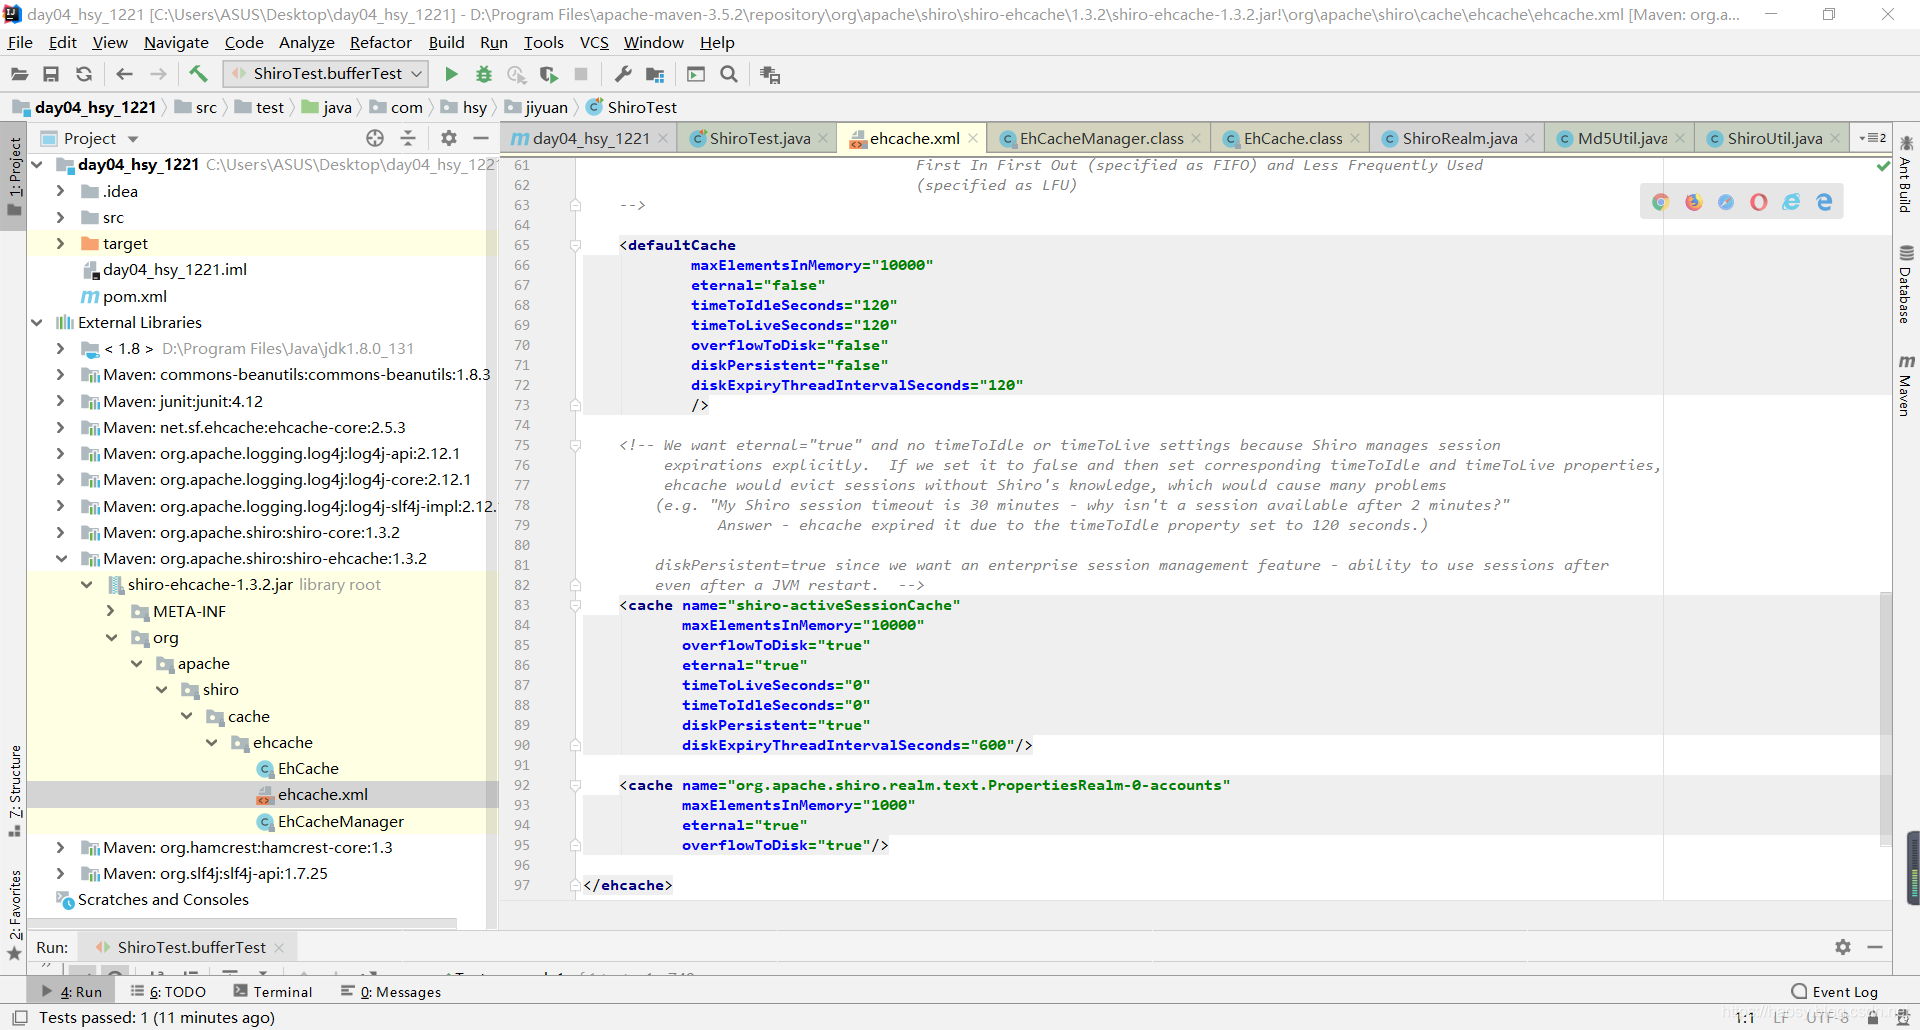Image resolution: width=1920 pixels, height=1030 pixels.
Task: Expand Maven junit:junit:4.12 library
Action: click(x=60, y=401)
